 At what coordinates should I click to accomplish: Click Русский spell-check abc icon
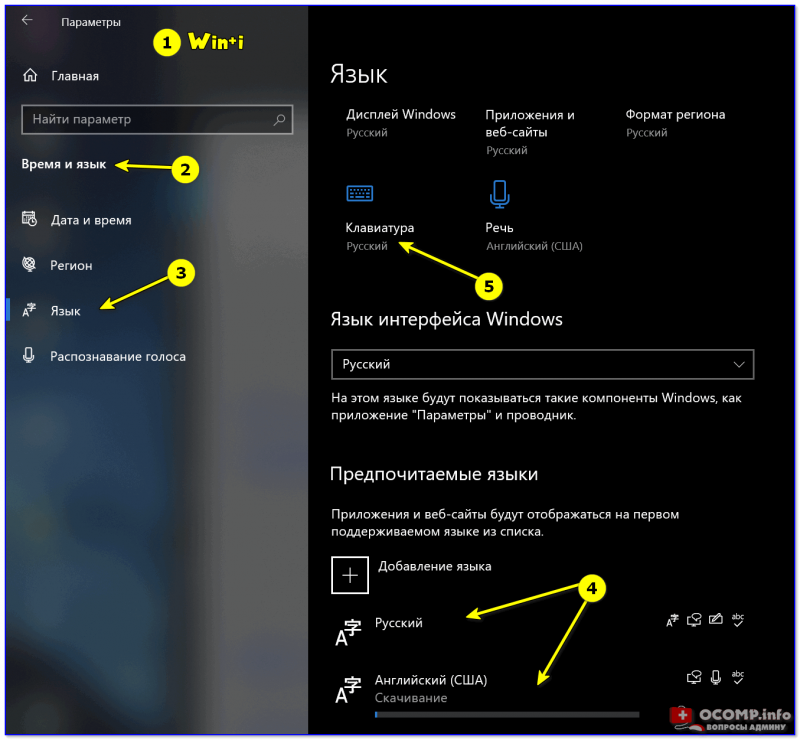pos(738,620)
